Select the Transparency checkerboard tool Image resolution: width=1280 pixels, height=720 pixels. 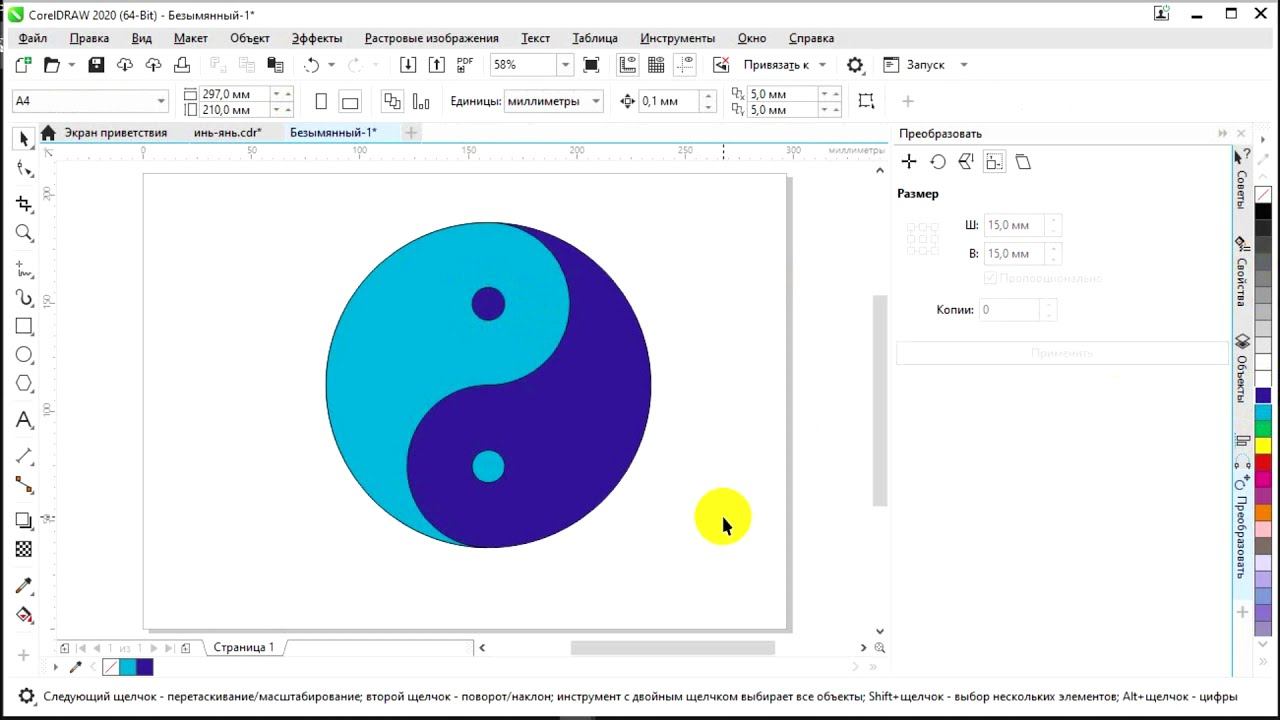24,549
